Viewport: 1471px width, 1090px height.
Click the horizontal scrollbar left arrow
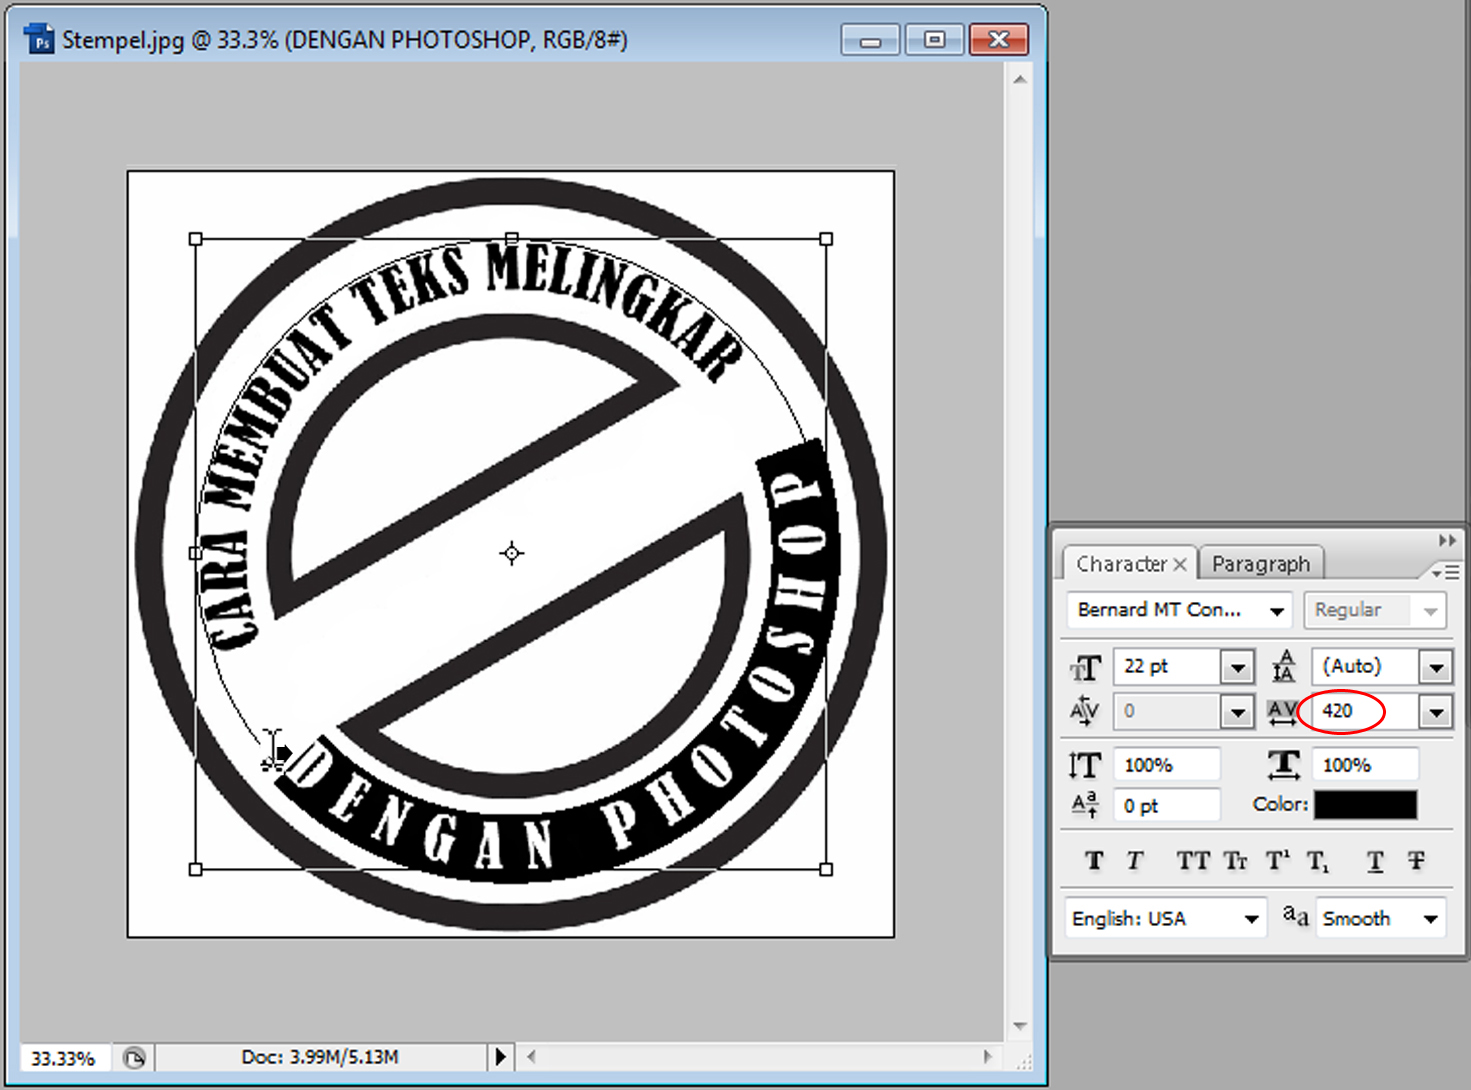click(531, 1056)
